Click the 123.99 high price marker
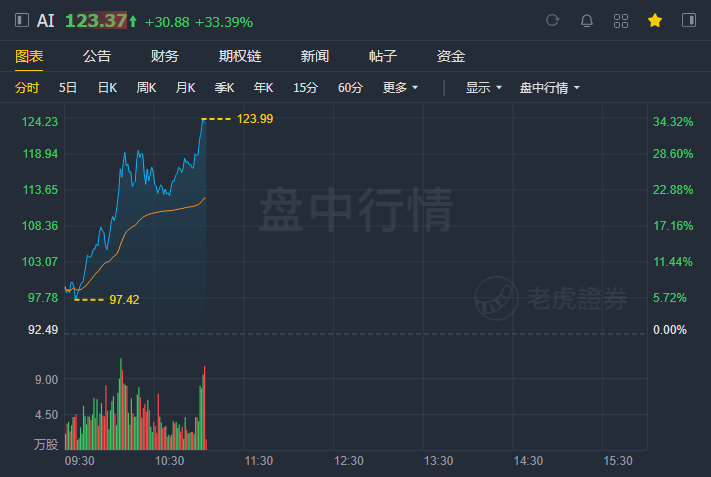Image resolution: width=711 pixels, height=477 pixels. click(x=254, y=119)
